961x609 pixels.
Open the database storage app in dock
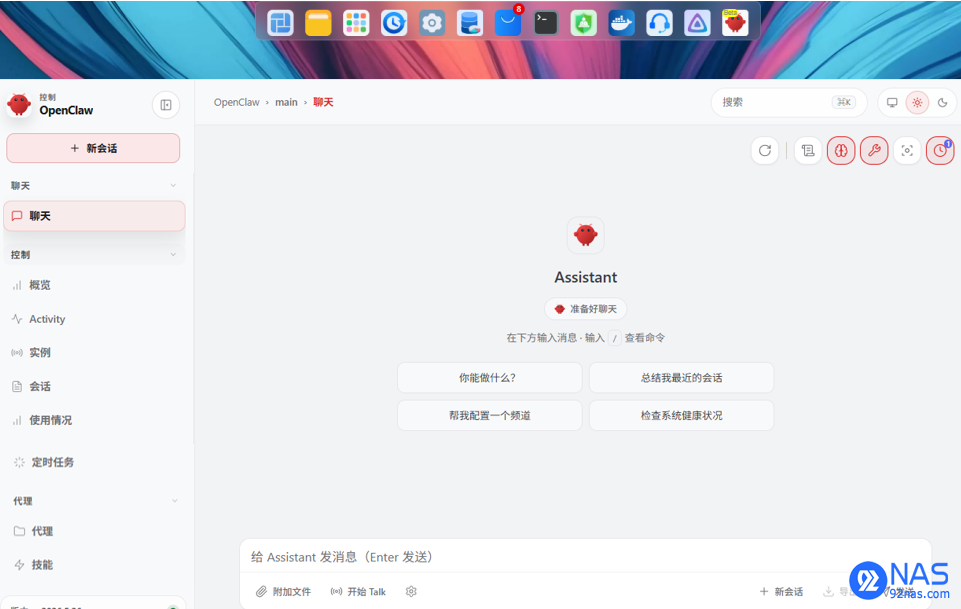(x=470, y=23)
